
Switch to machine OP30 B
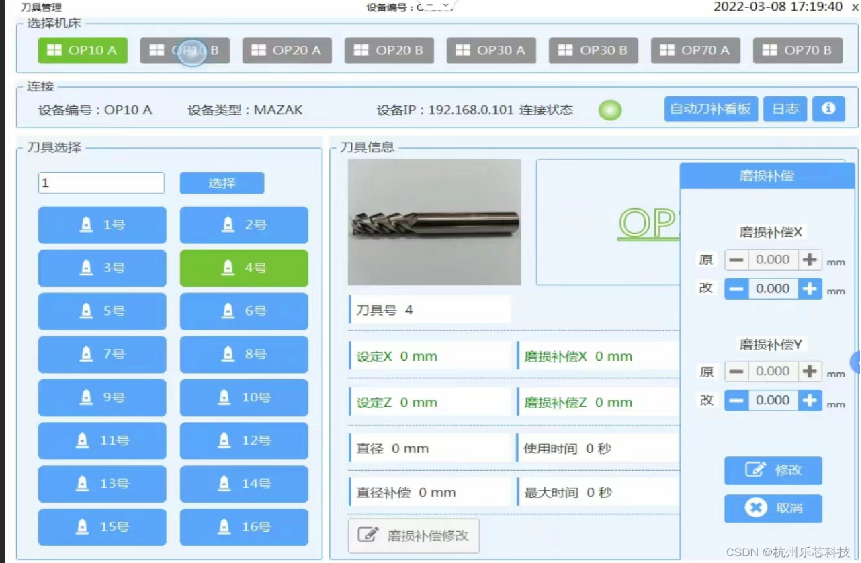pyautogui.click(x=594, y=50)
